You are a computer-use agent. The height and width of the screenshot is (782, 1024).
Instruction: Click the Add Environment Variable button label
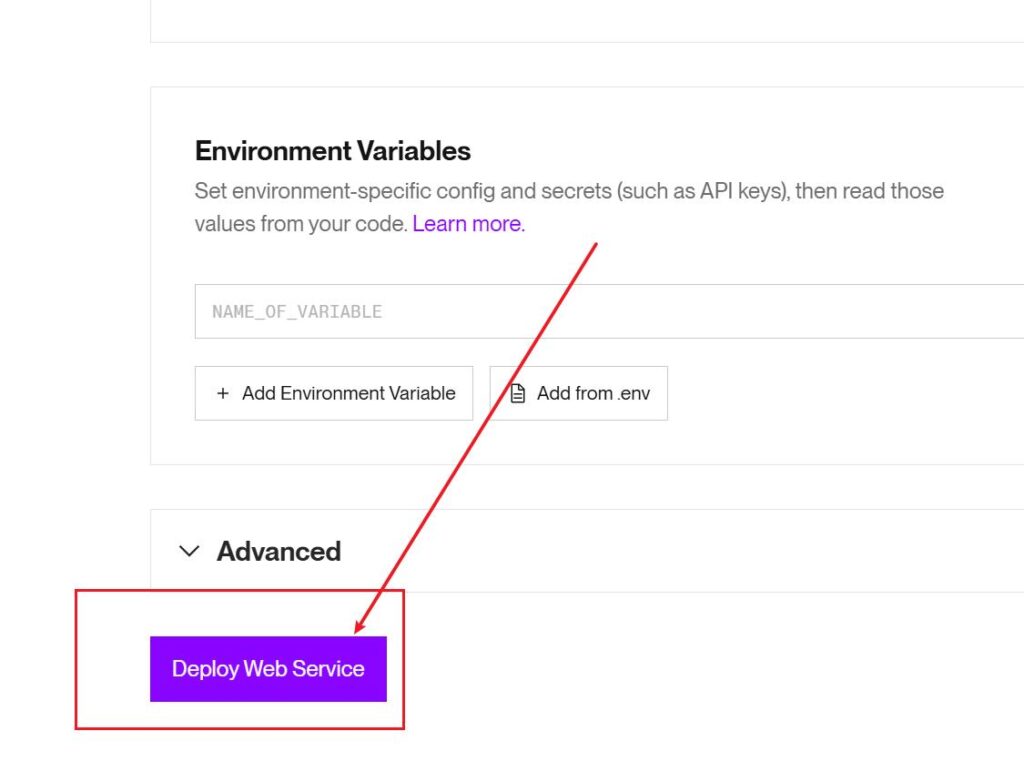tap(348, 393)
